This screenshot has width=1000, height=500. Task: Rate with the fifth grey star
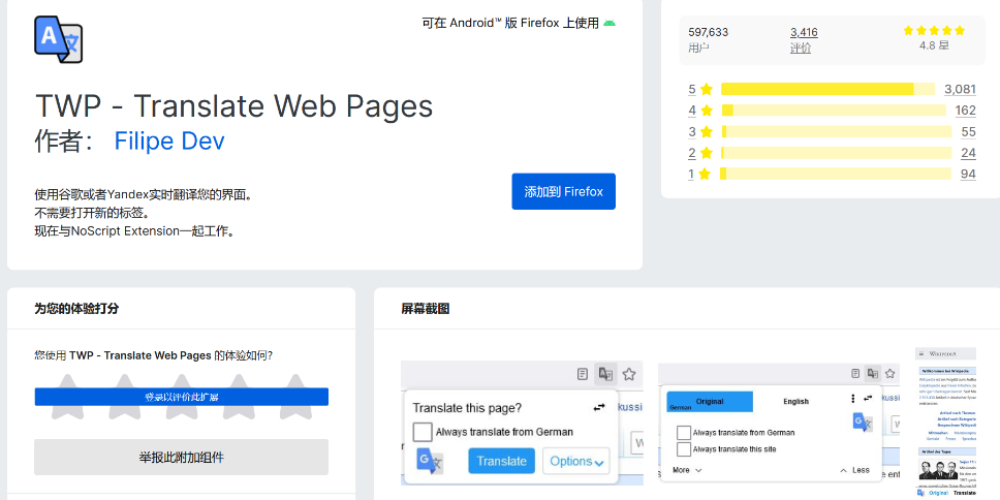click(x=295, y=397)
